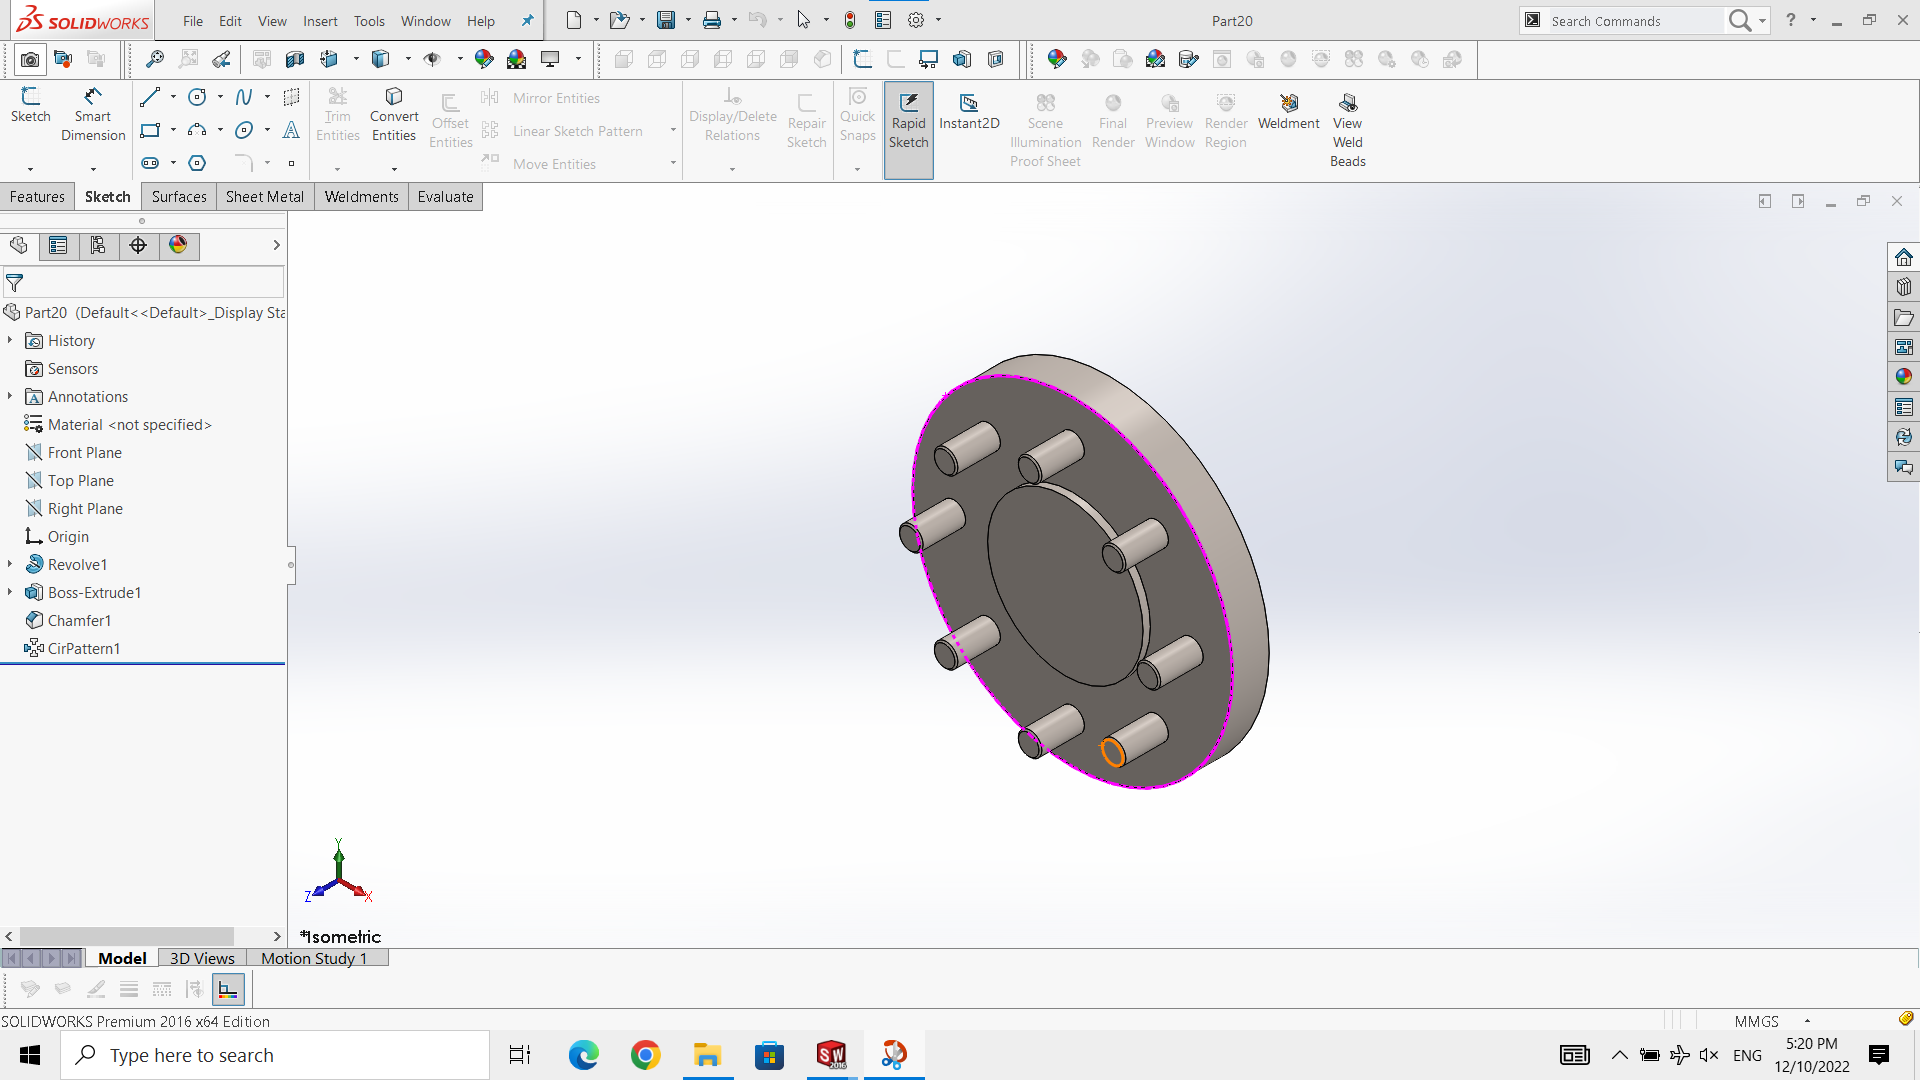Select the Front Plane tree item
The height and width of the screenshot is (1080, 1920).
74,453
